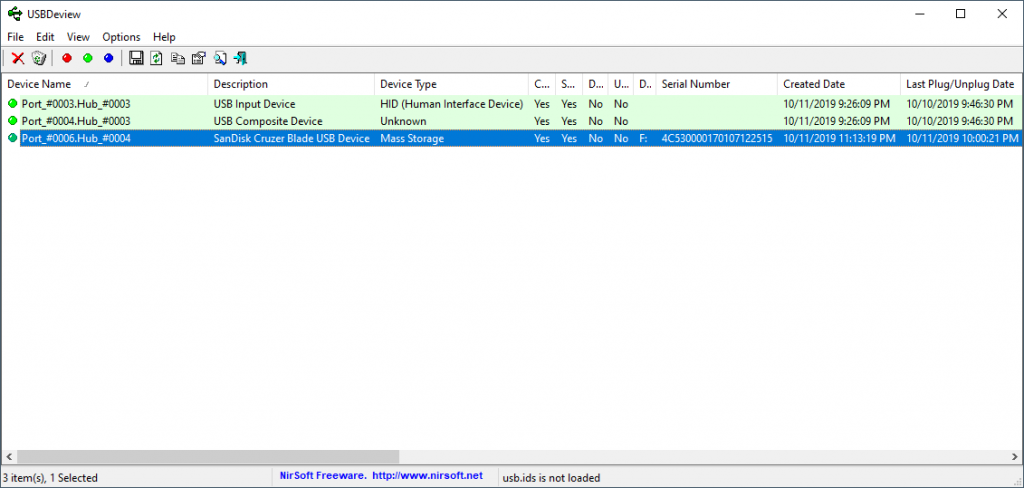1024x488 pixels.
Task: Open the Options menu
Action: [121, 37]
